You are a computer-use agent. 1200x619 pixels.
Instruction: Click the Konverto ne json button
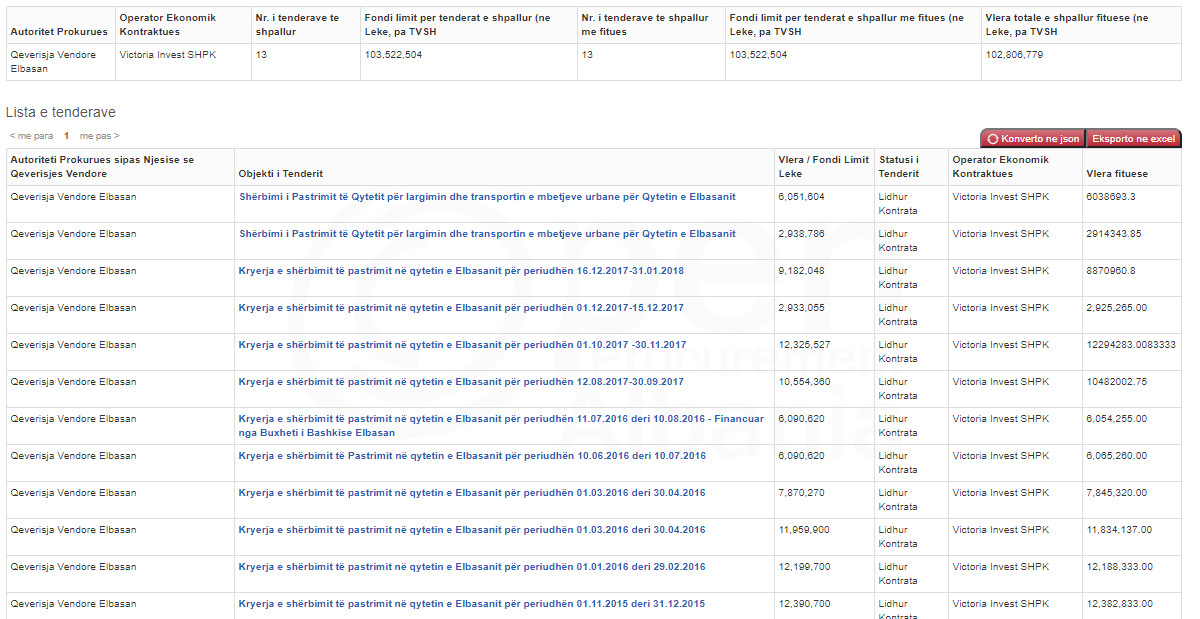(x=1032, y=139)
